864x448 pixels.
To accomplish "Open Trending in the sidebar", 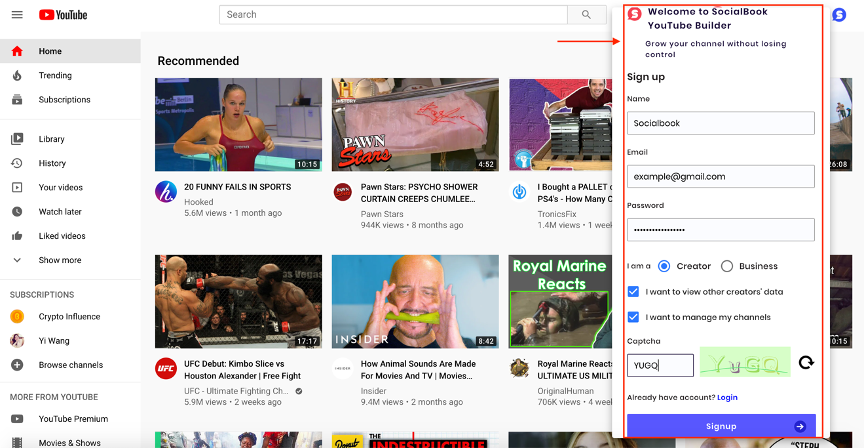I will [70, 75].
